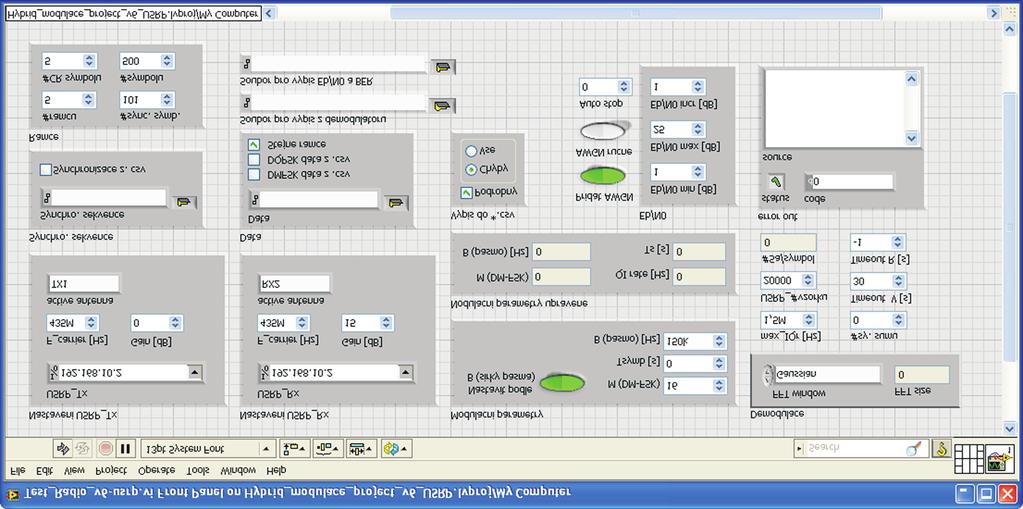Open the Reorder toolbar menu
The image size is (1023, 509).
point(396,449)
